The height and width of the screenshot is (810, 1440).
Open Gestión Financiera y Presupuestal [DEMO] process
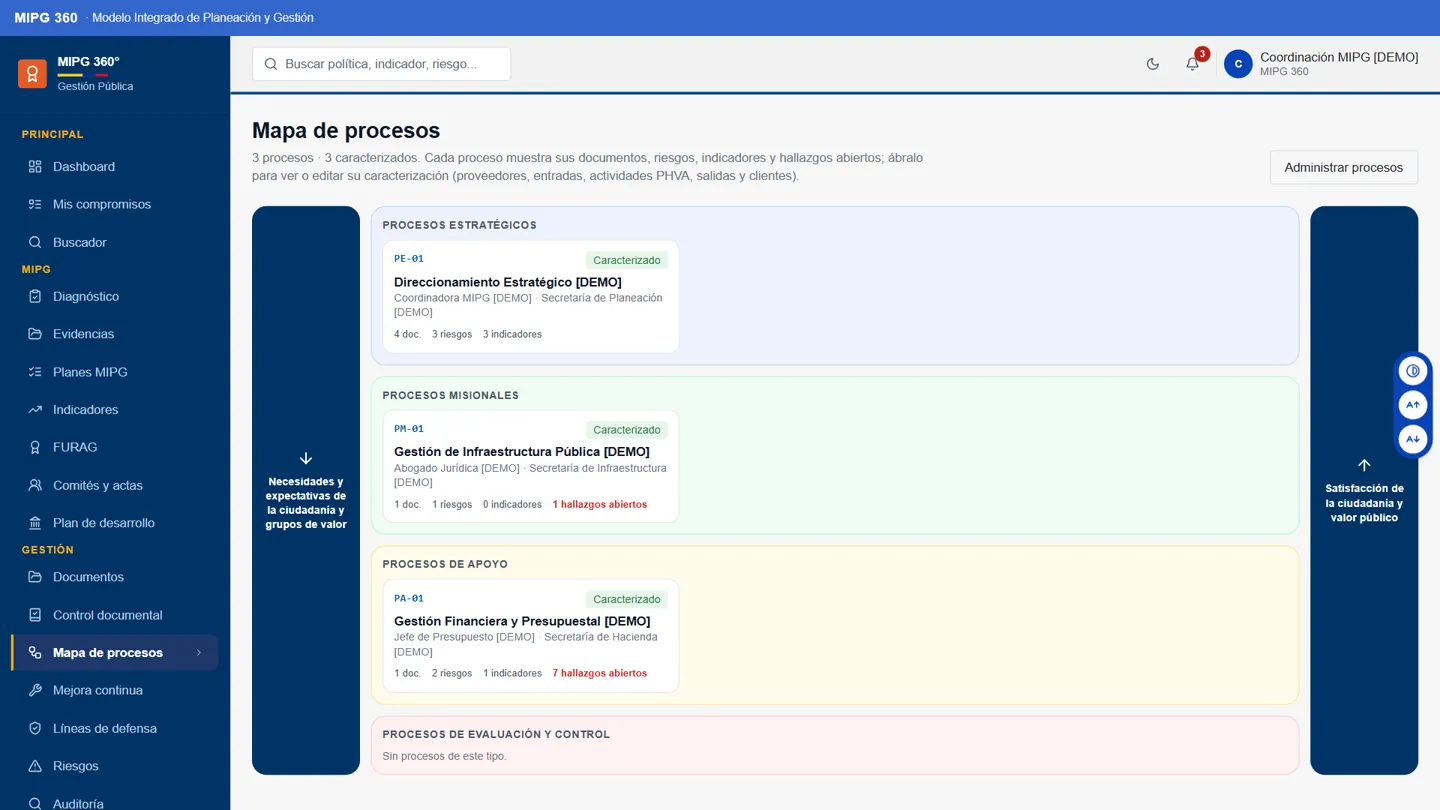pyautogui.click(x=531, y=636)
